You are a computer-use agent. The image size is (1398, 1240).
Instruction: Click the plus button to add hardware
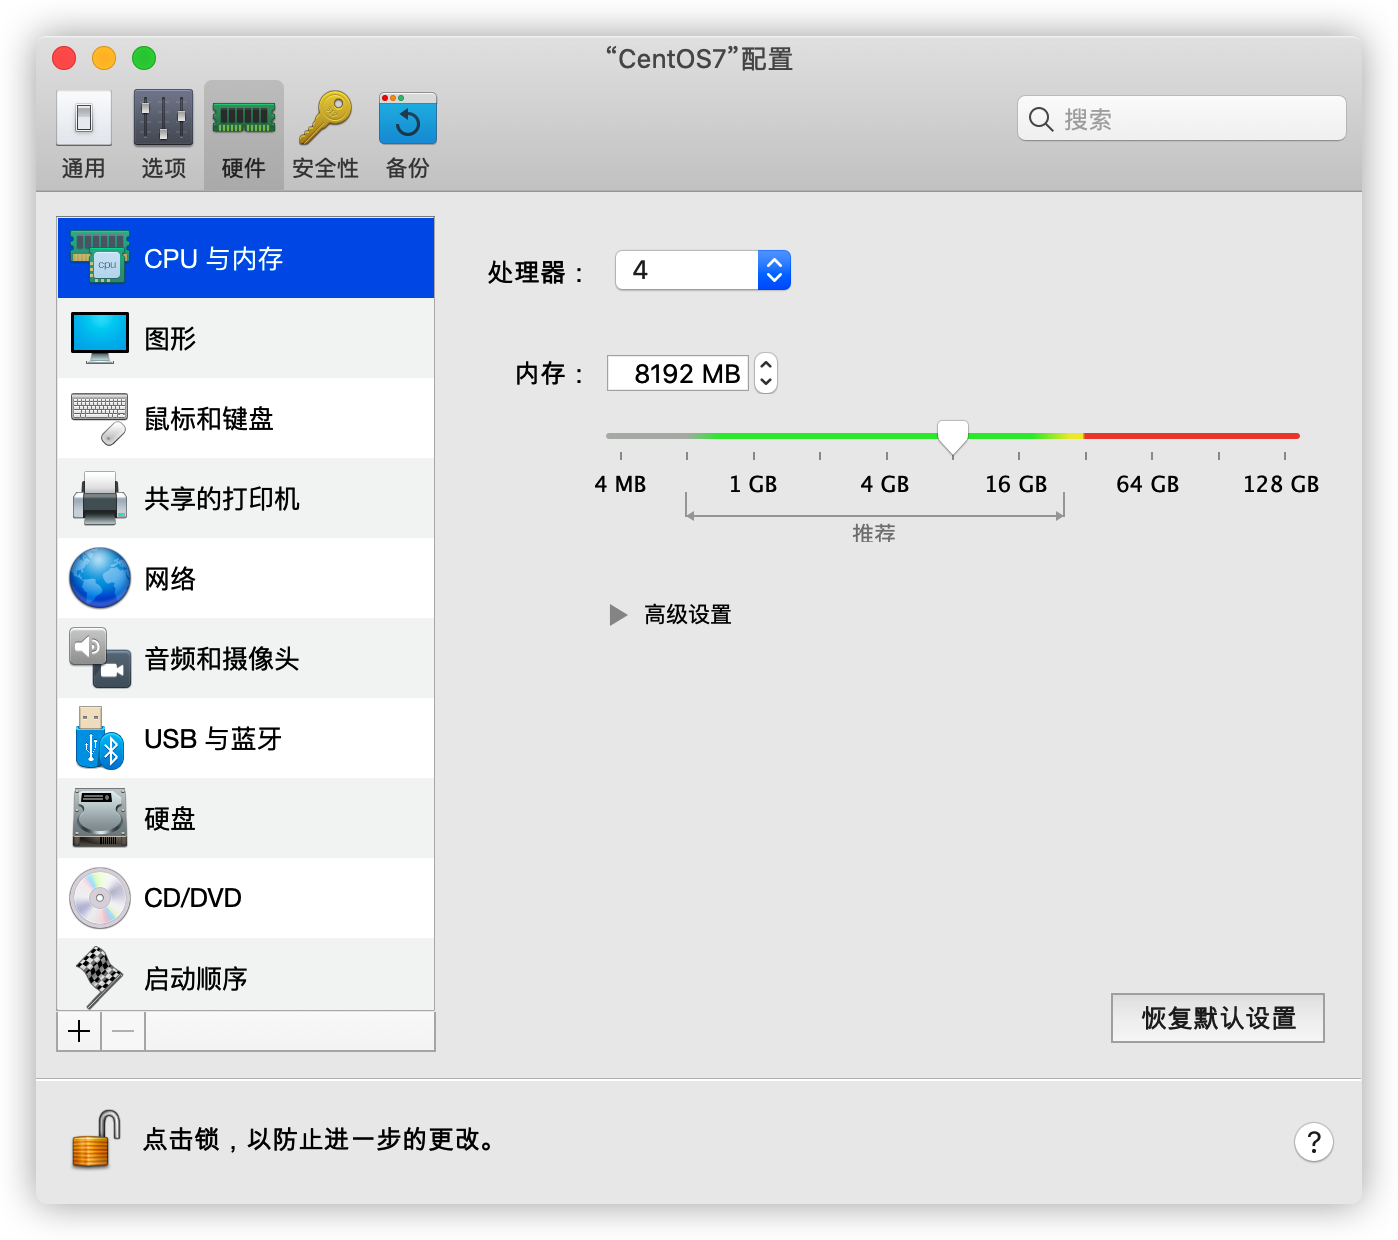pyautogui.click(x=79, y=1031)
